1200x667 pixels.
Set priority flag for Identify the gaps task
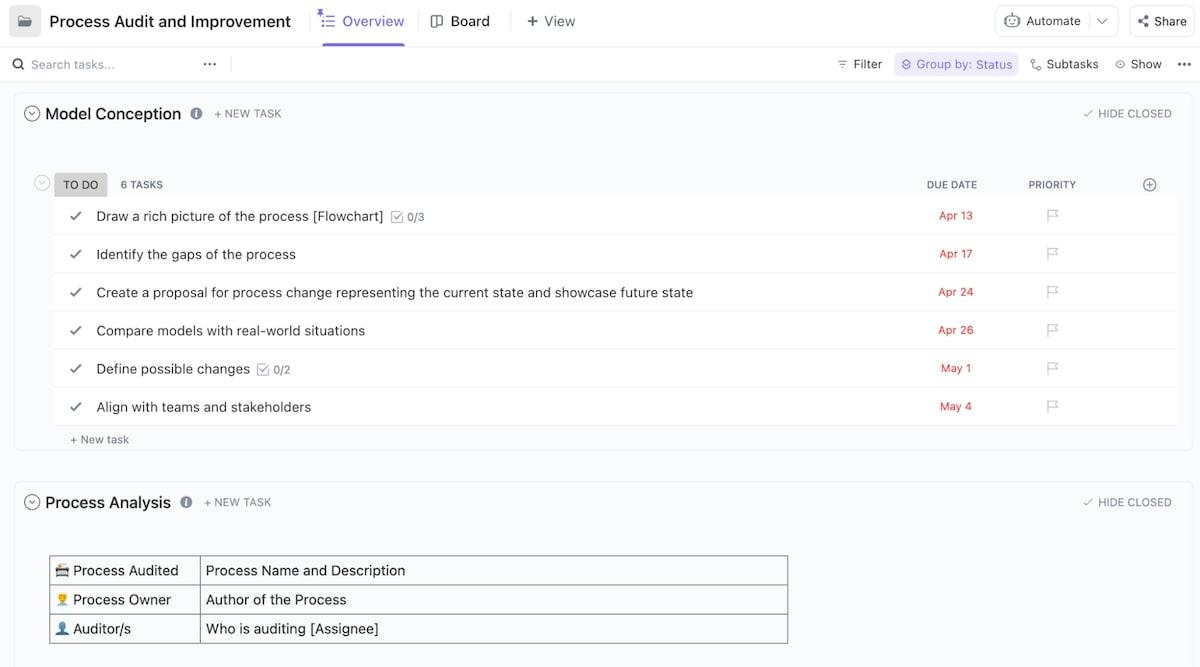click(x=1052, y=254)
